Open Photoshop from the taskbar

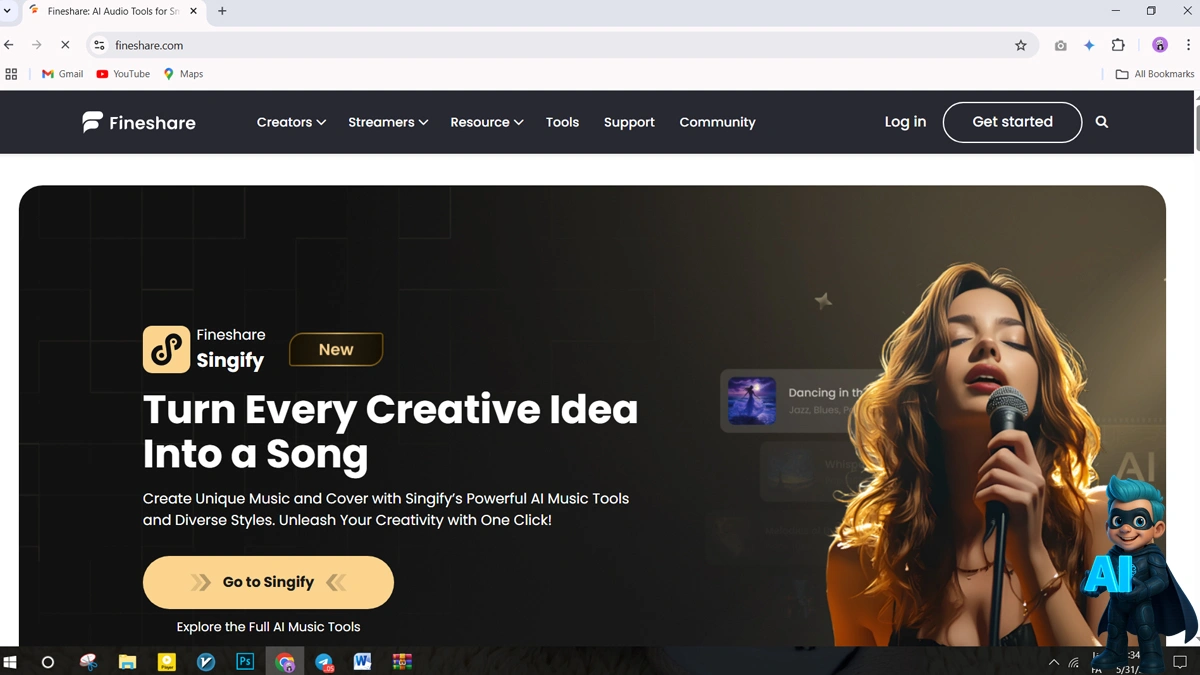pos(245,662)
